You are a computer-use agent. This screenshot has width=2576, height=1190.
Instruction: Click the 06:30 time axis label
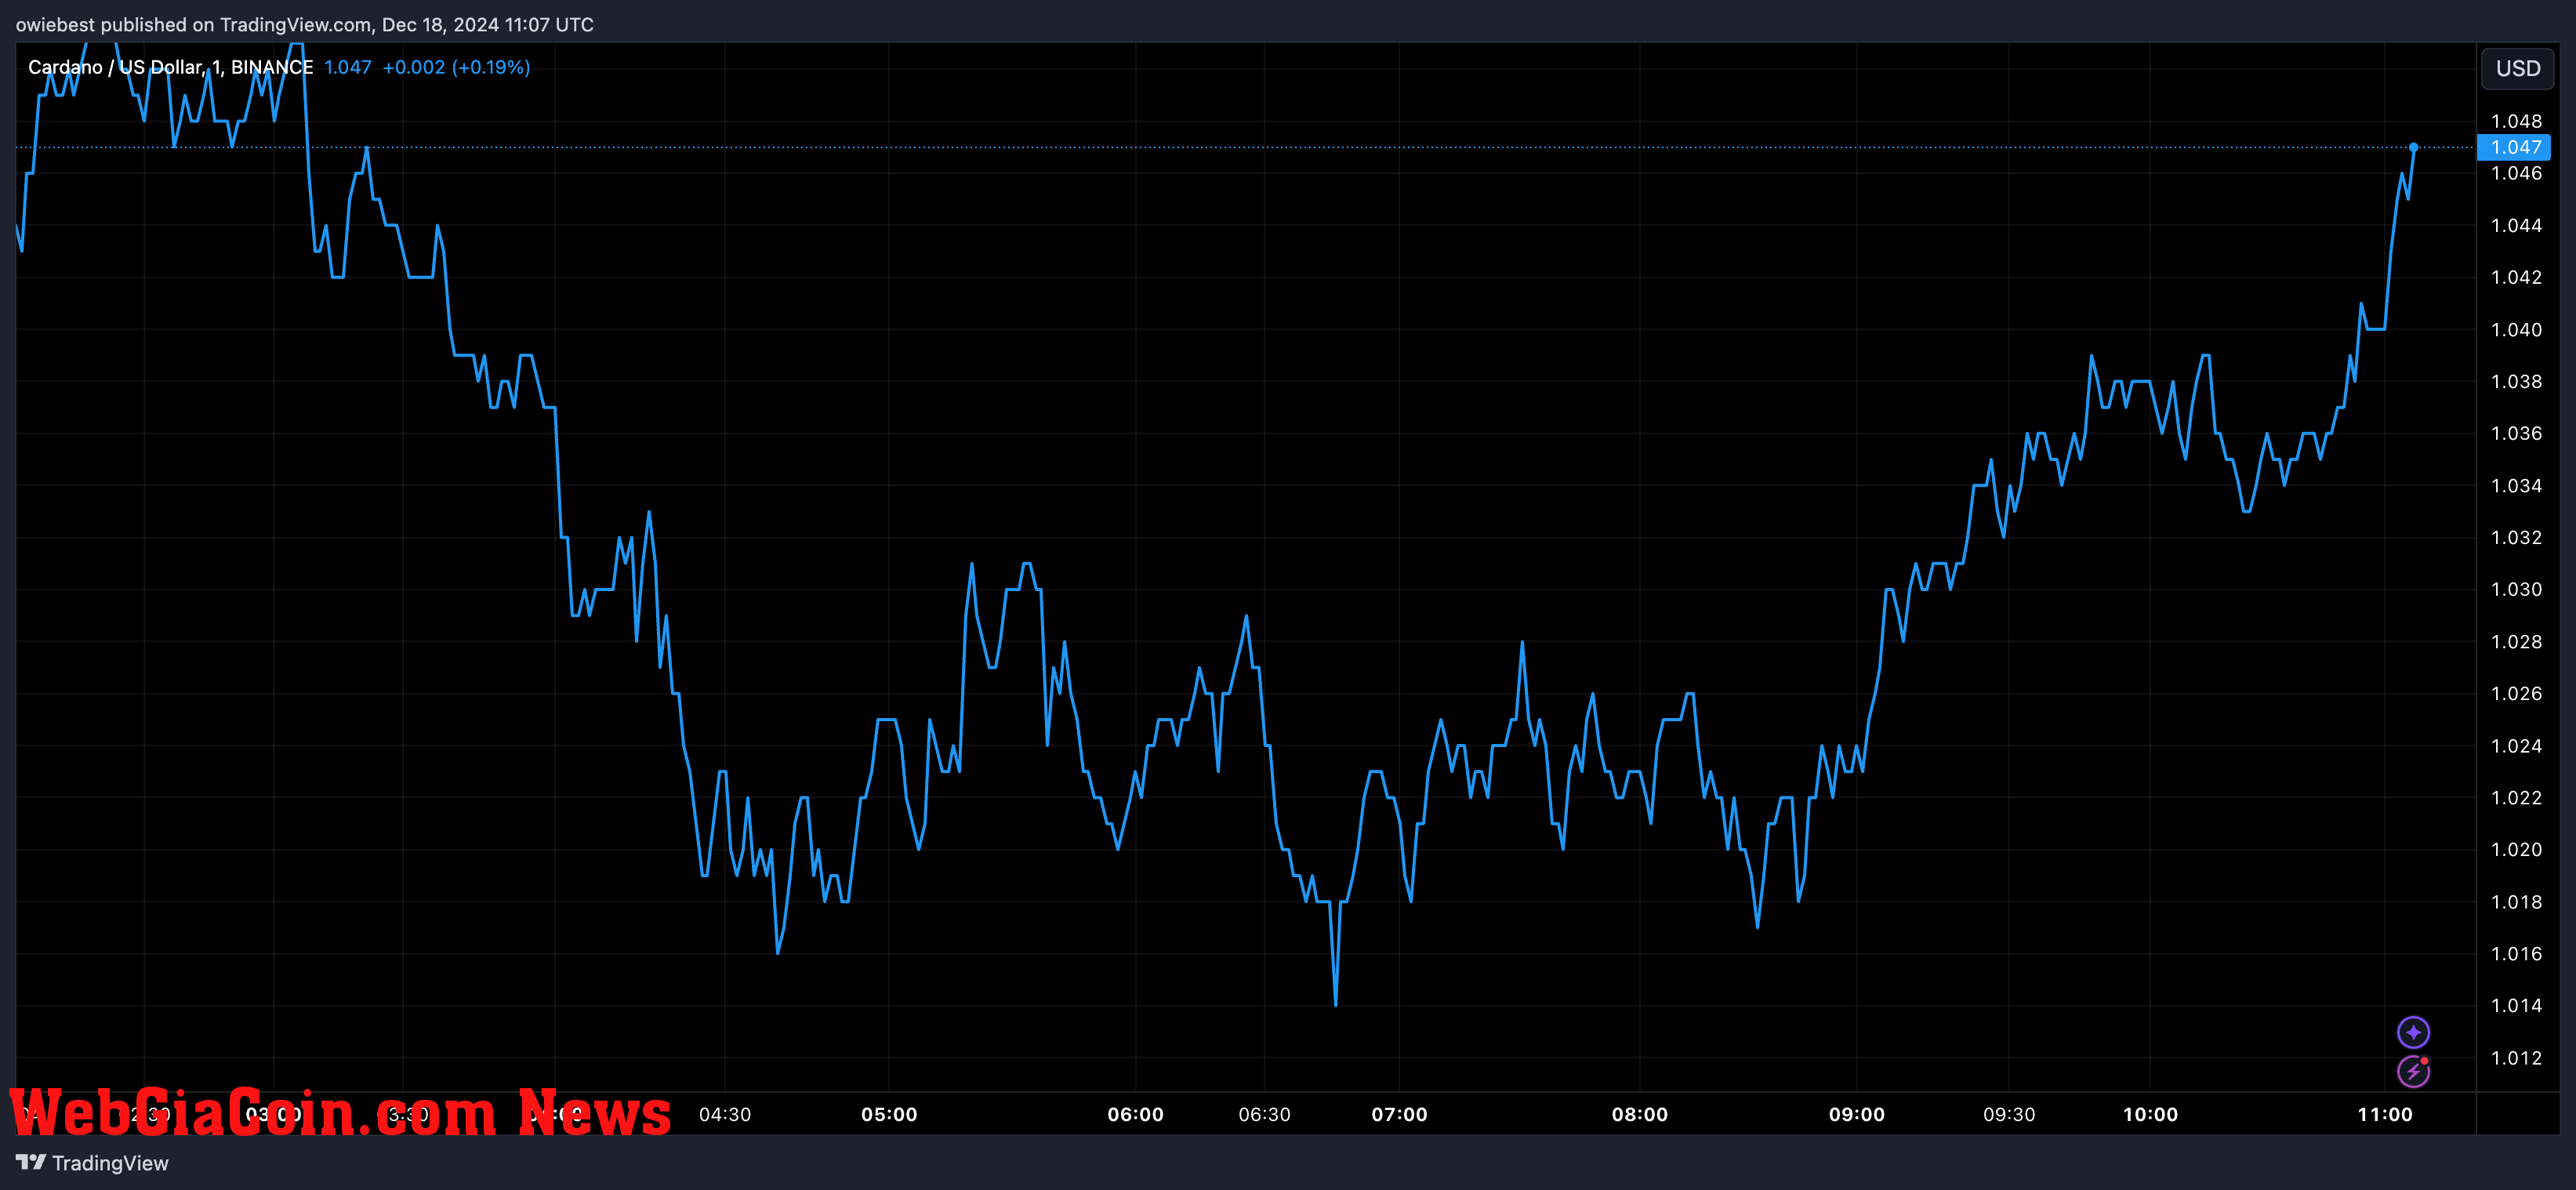[1264, 1114]
